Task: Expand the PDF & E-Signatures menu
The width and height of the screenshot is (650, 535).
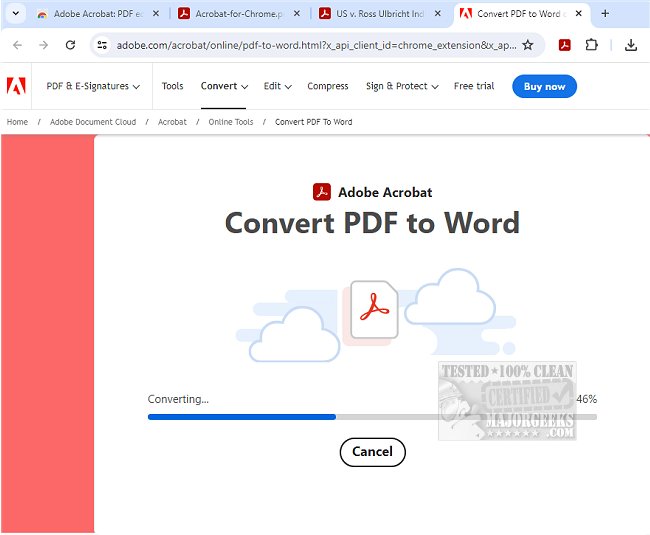Action: [x=93, y=86]
